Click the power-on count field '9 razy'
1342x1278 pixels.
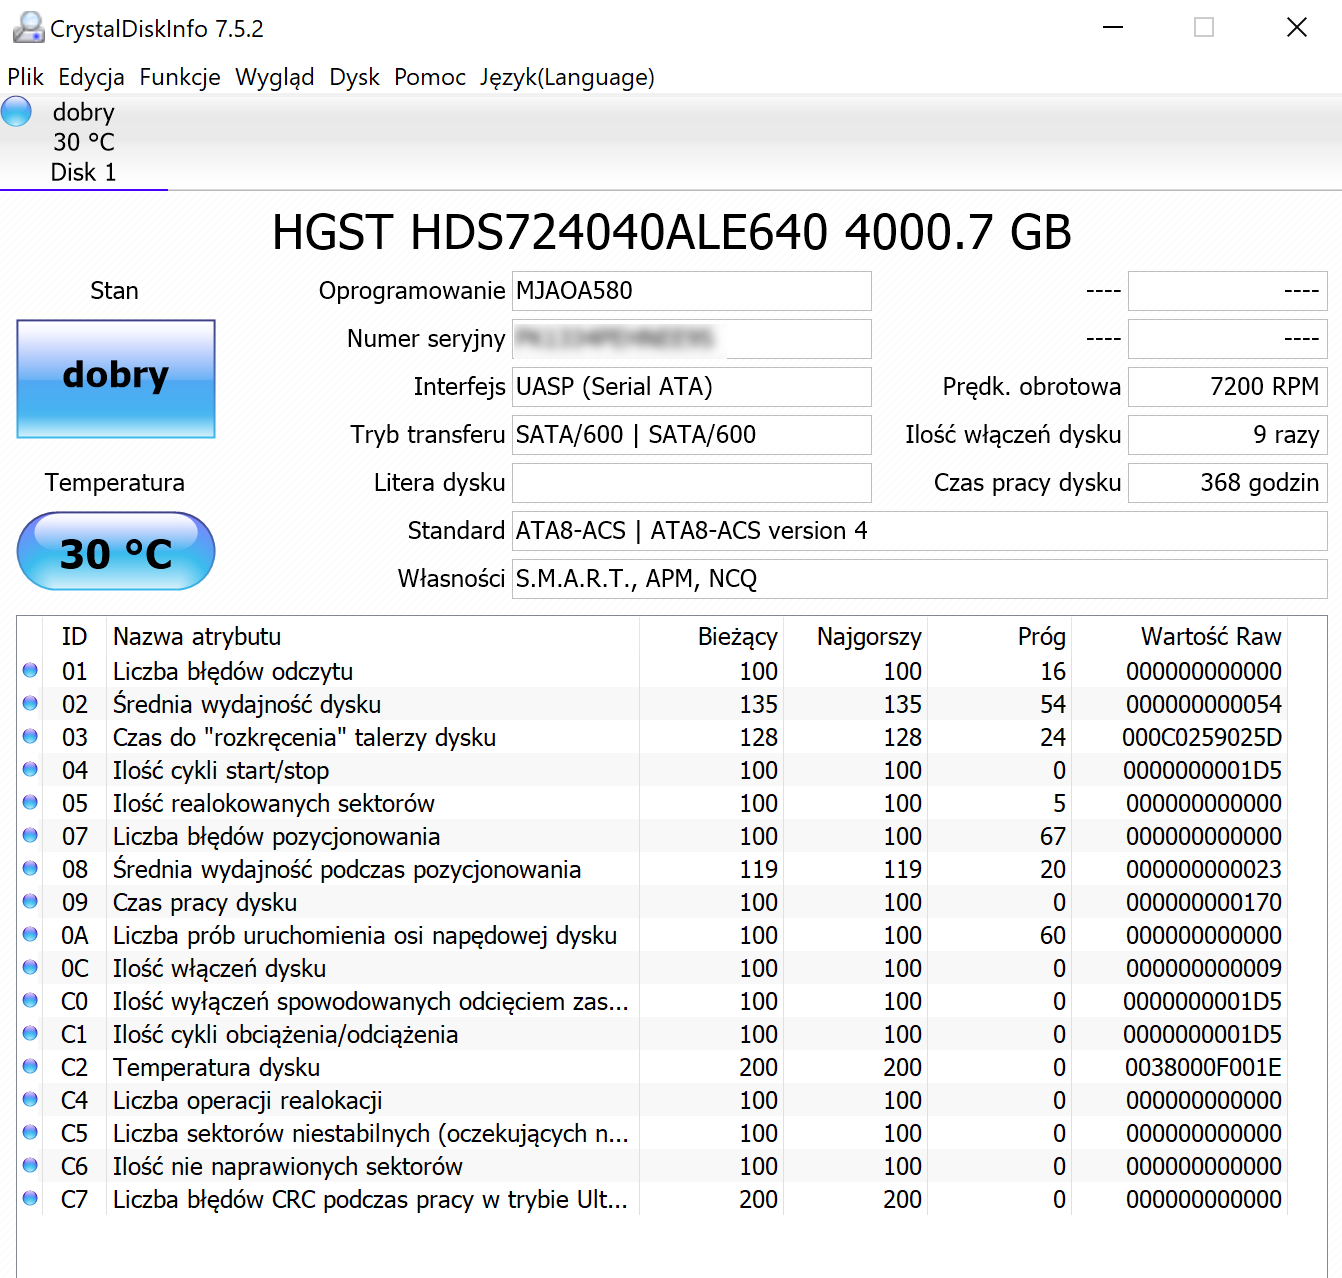click(1228, 435)
